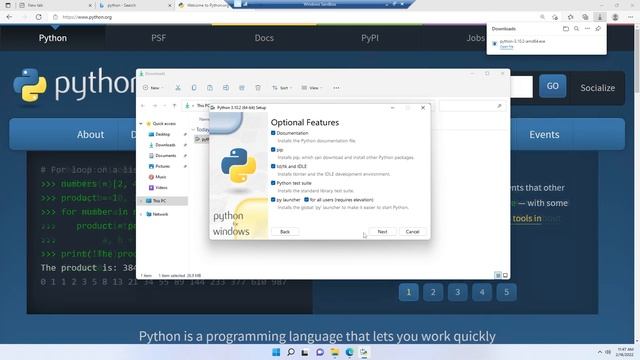This screenshot has height=360, width=640.
Task: Click the Back button in Python Setup
Action: point(285,232)
